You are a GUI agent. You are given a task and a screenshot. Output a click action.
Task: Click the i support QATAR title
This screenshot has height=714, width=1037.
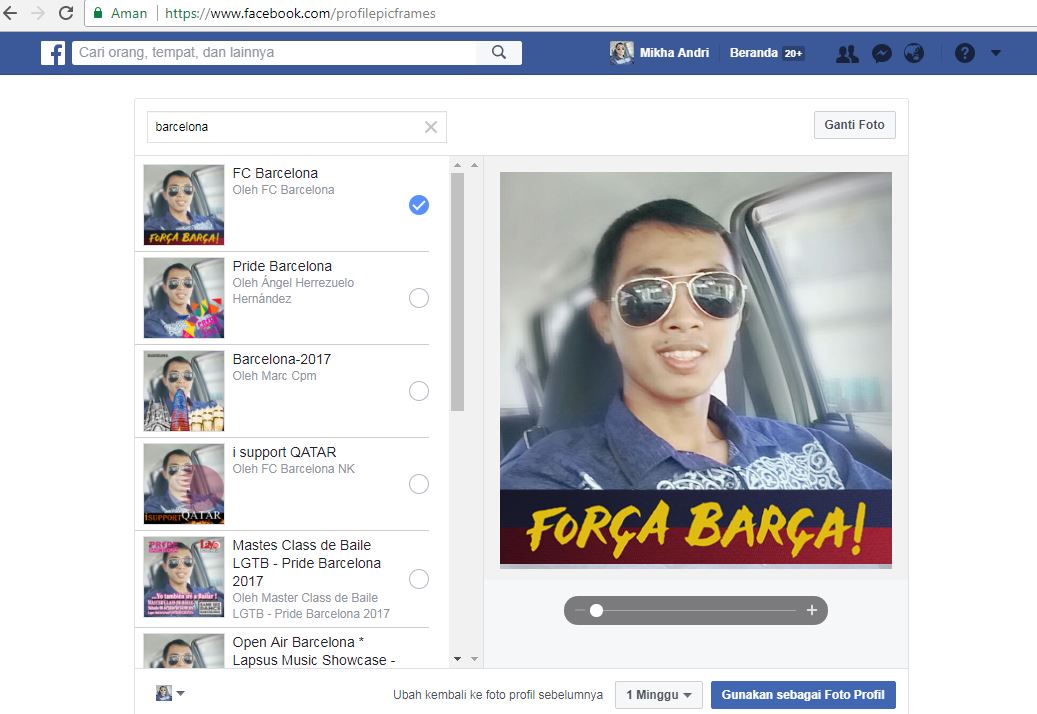284,452
